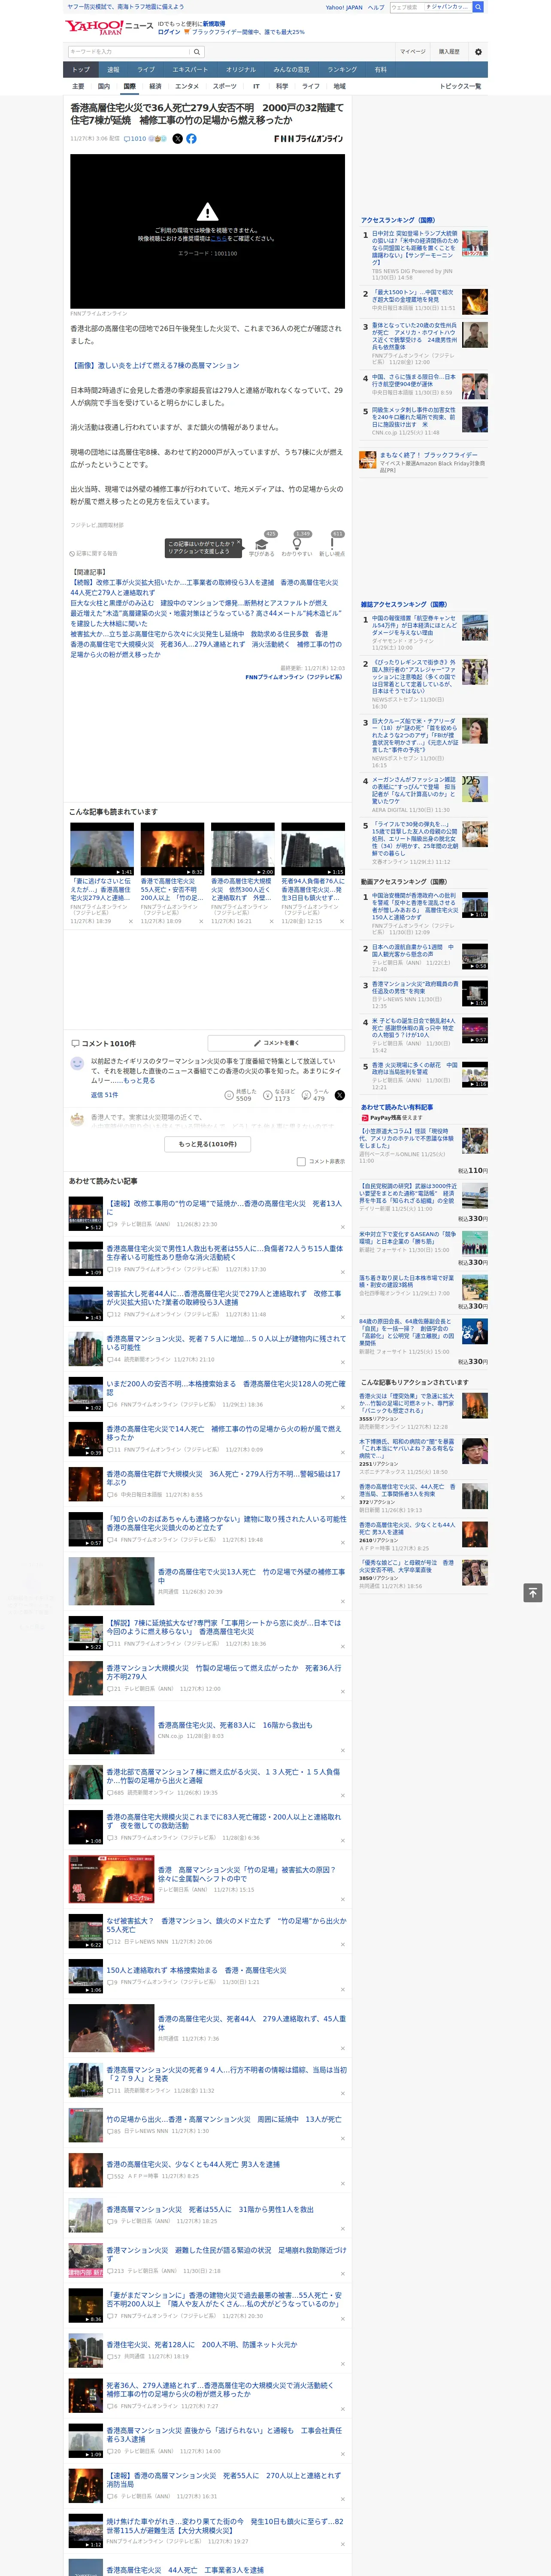The image size is (551, 2576).
Task: Share the article on X
Action: pyautogui.click(x=178, y=139)
